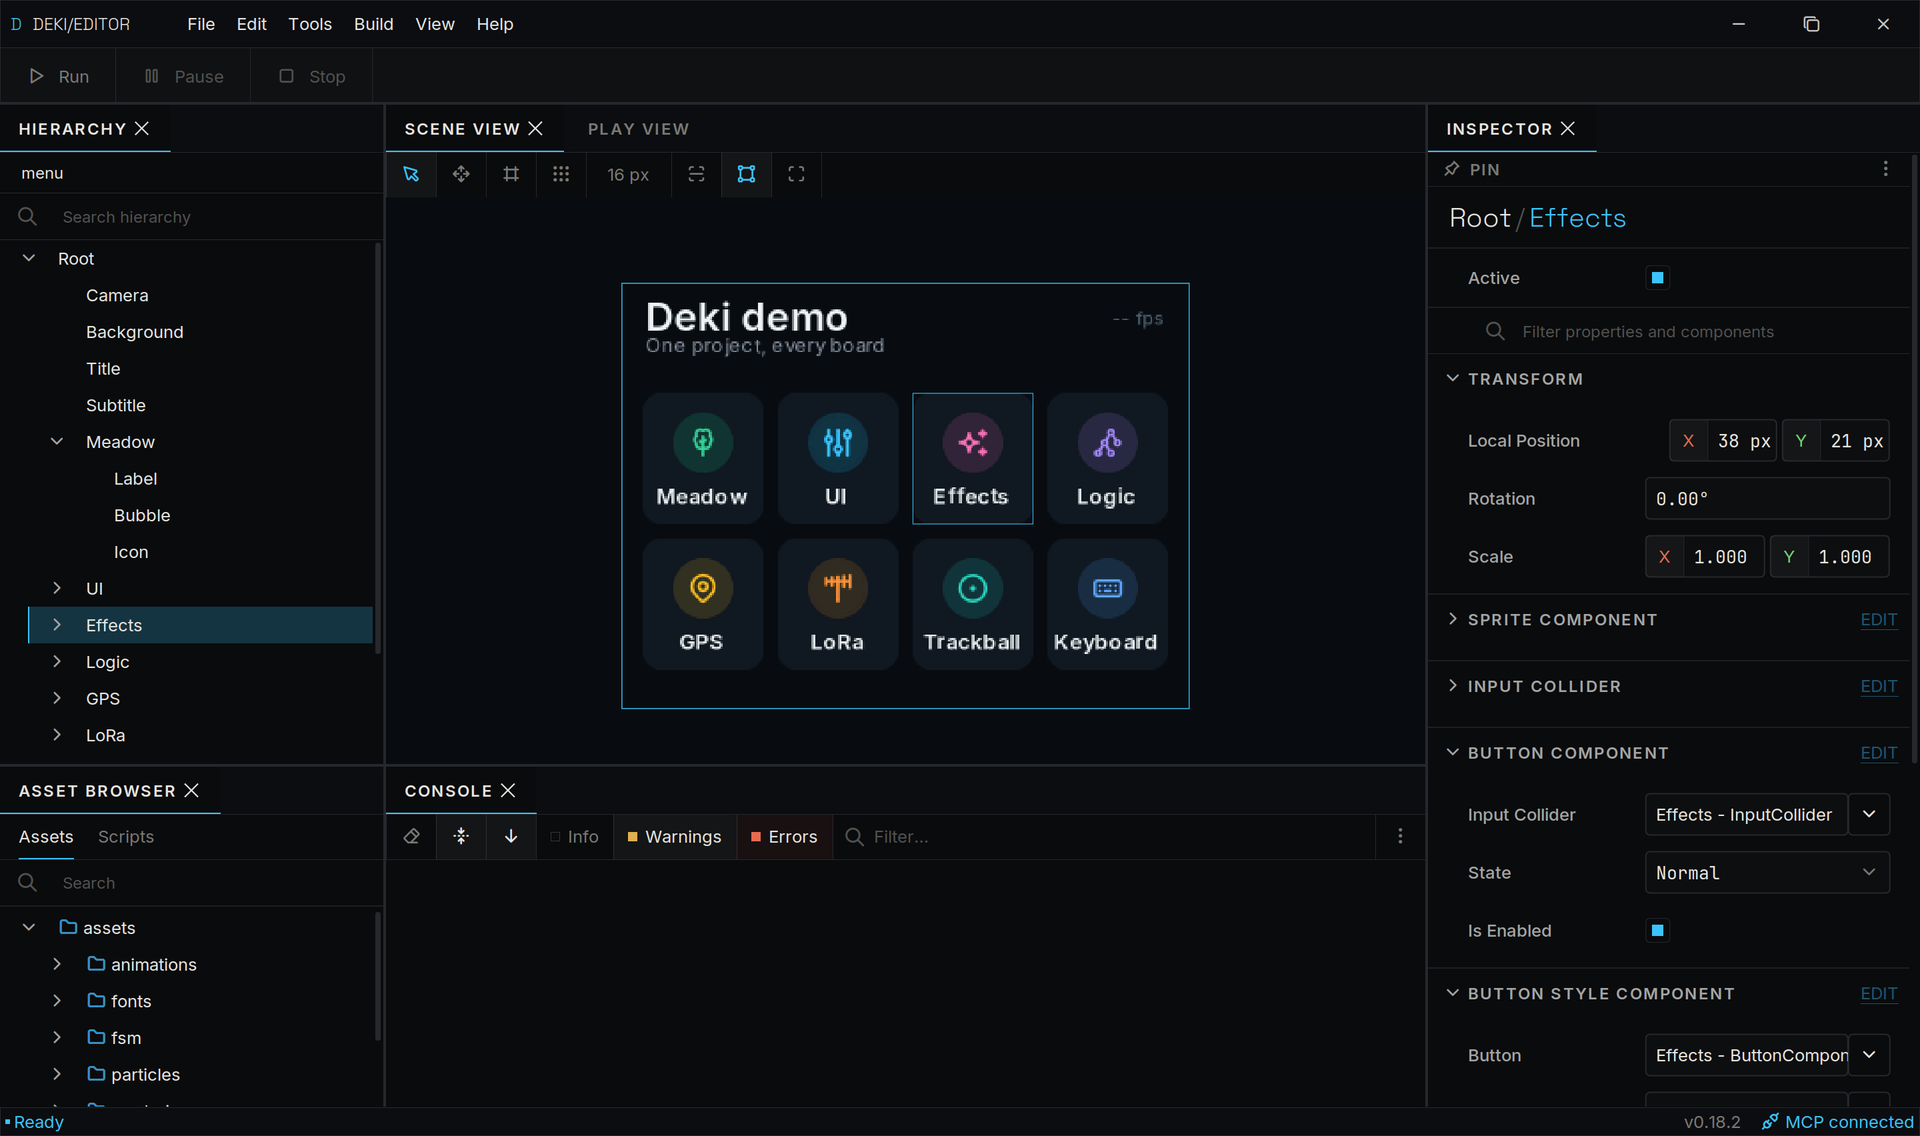Click the fullscreen frame icon in scene toolbar
1920x1136 pixels.
tap(796, 174)
